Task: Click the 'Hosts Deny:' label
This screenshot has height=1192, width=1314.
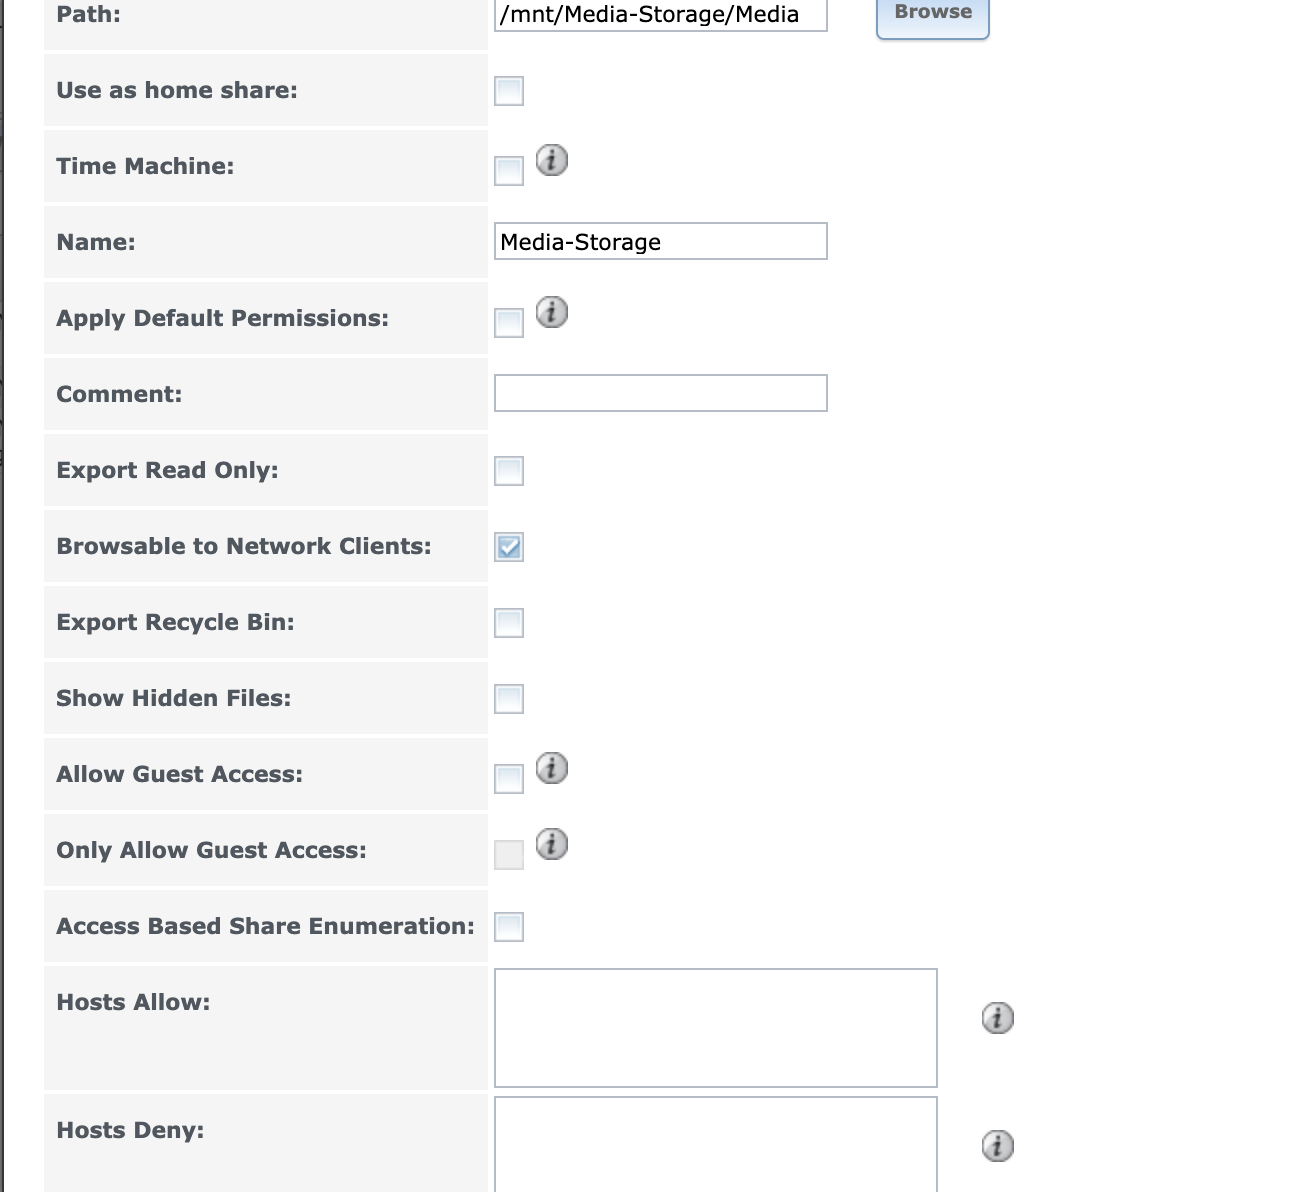Action: pyautogui.click(x=131, y=1130)
